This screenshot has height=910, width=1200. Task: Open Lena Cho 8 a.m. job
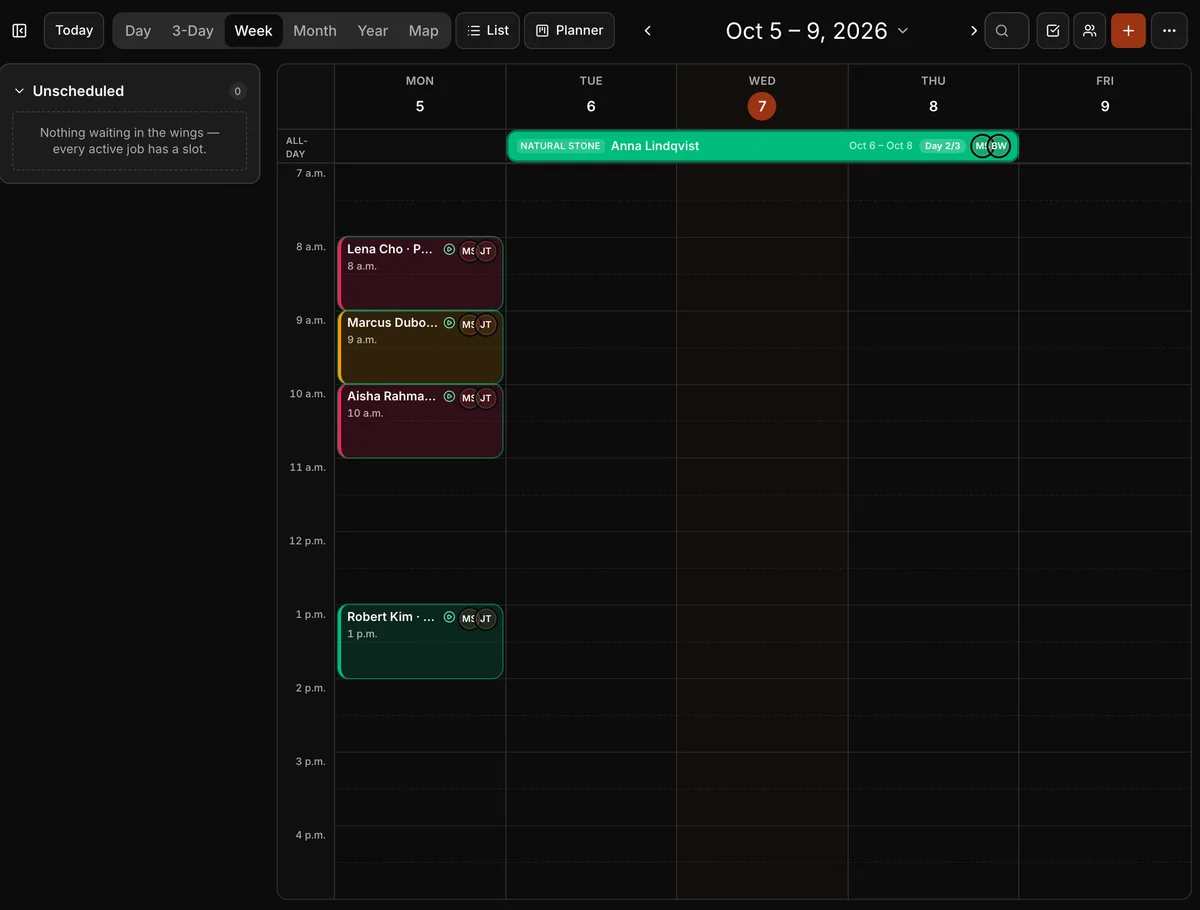420,273
